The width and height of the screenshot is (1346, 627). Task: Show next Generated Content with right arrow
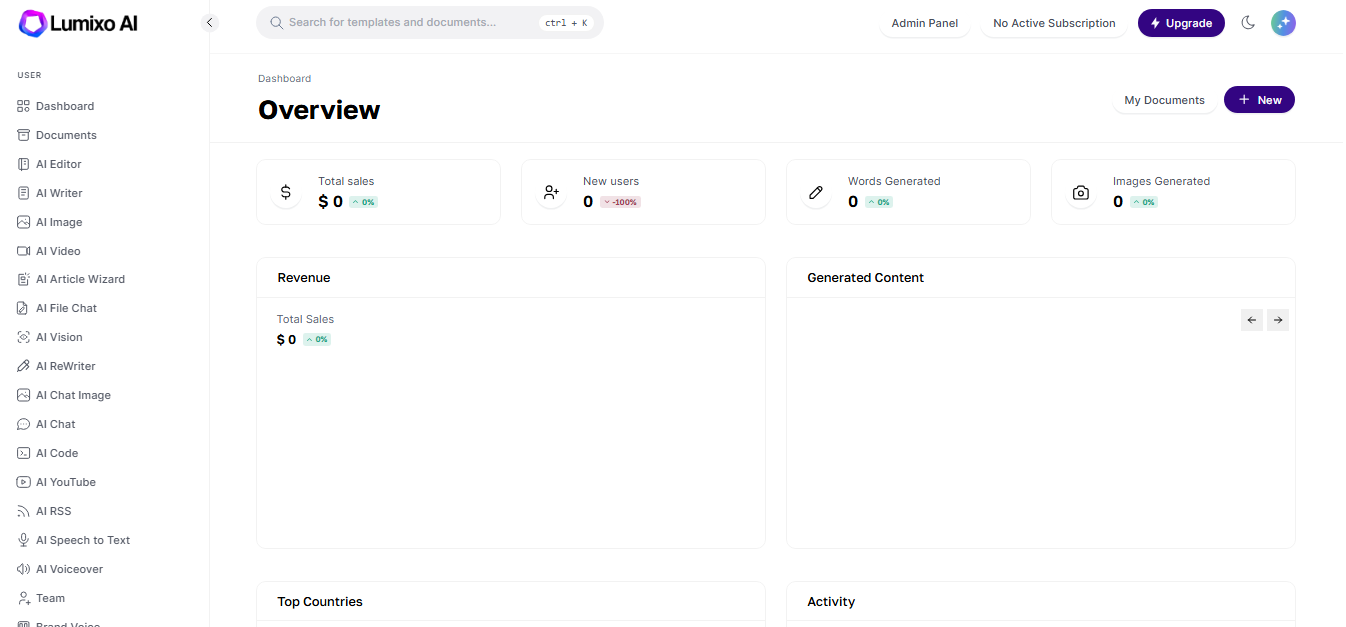(1277, 319)
